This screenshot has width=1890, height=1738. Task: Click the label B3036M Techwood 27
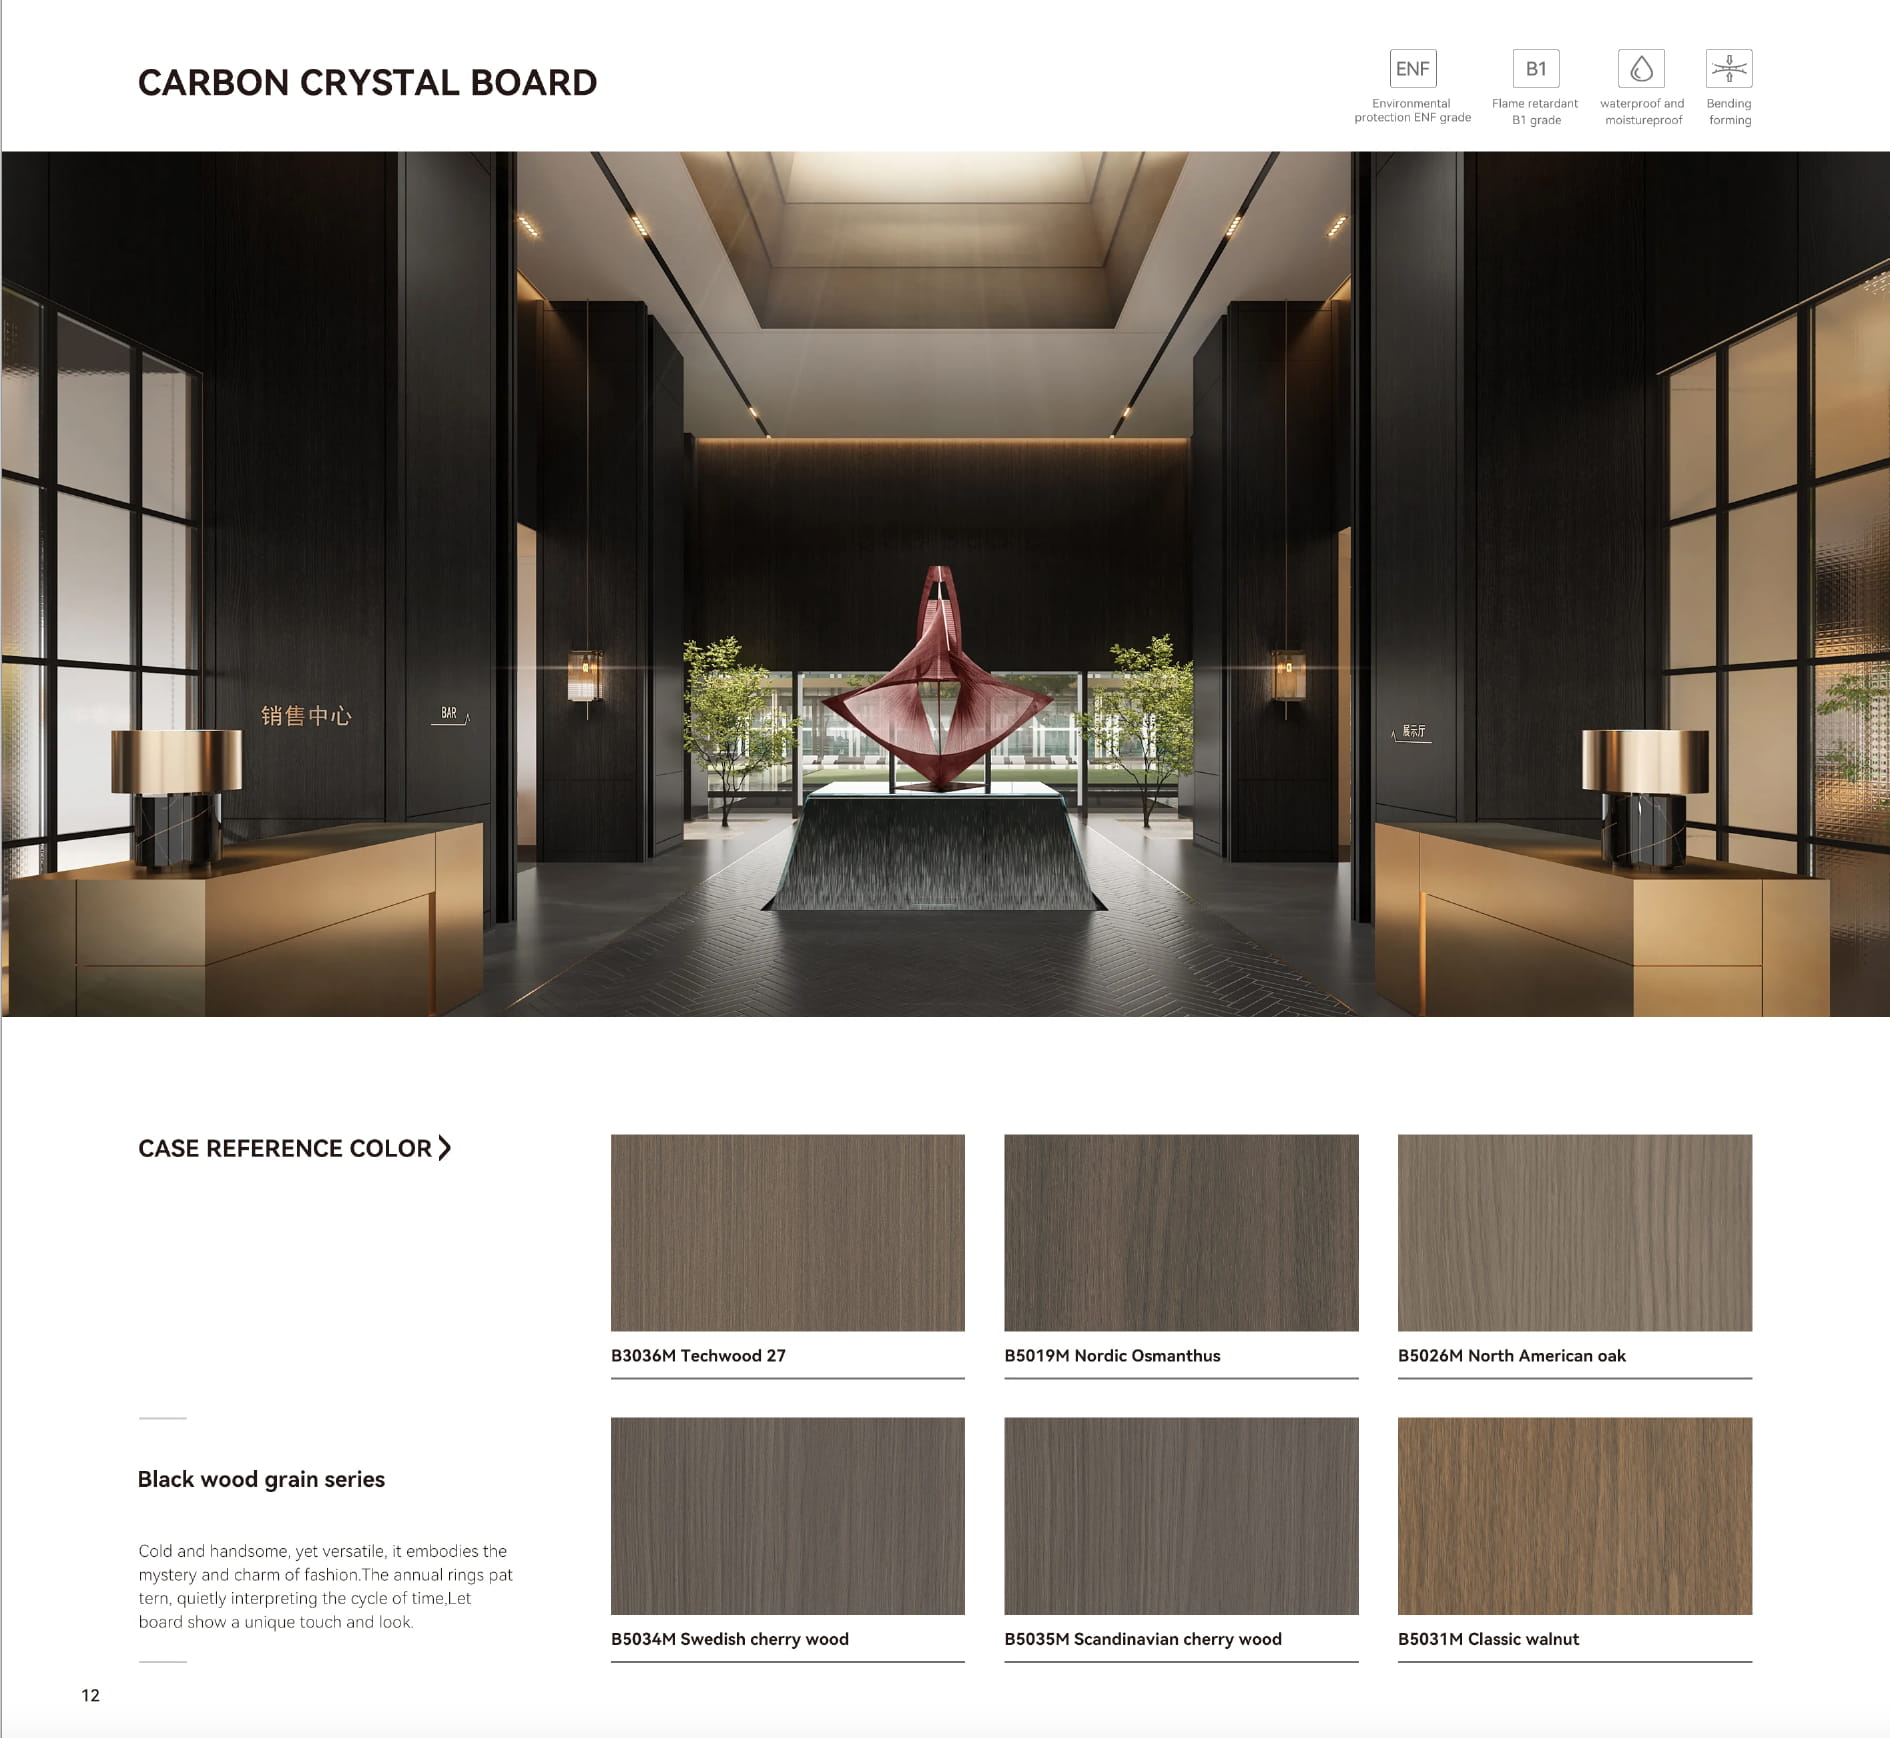[698, 1356]
